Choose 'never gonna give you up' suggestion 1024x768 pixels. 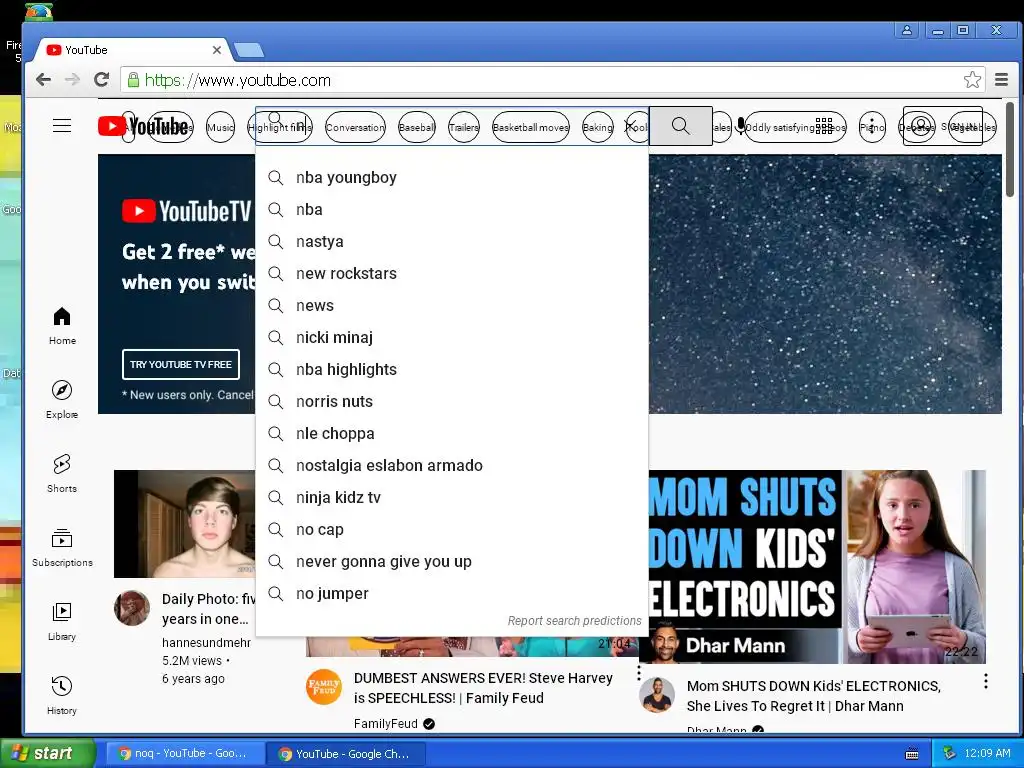(x=452, y=562)
